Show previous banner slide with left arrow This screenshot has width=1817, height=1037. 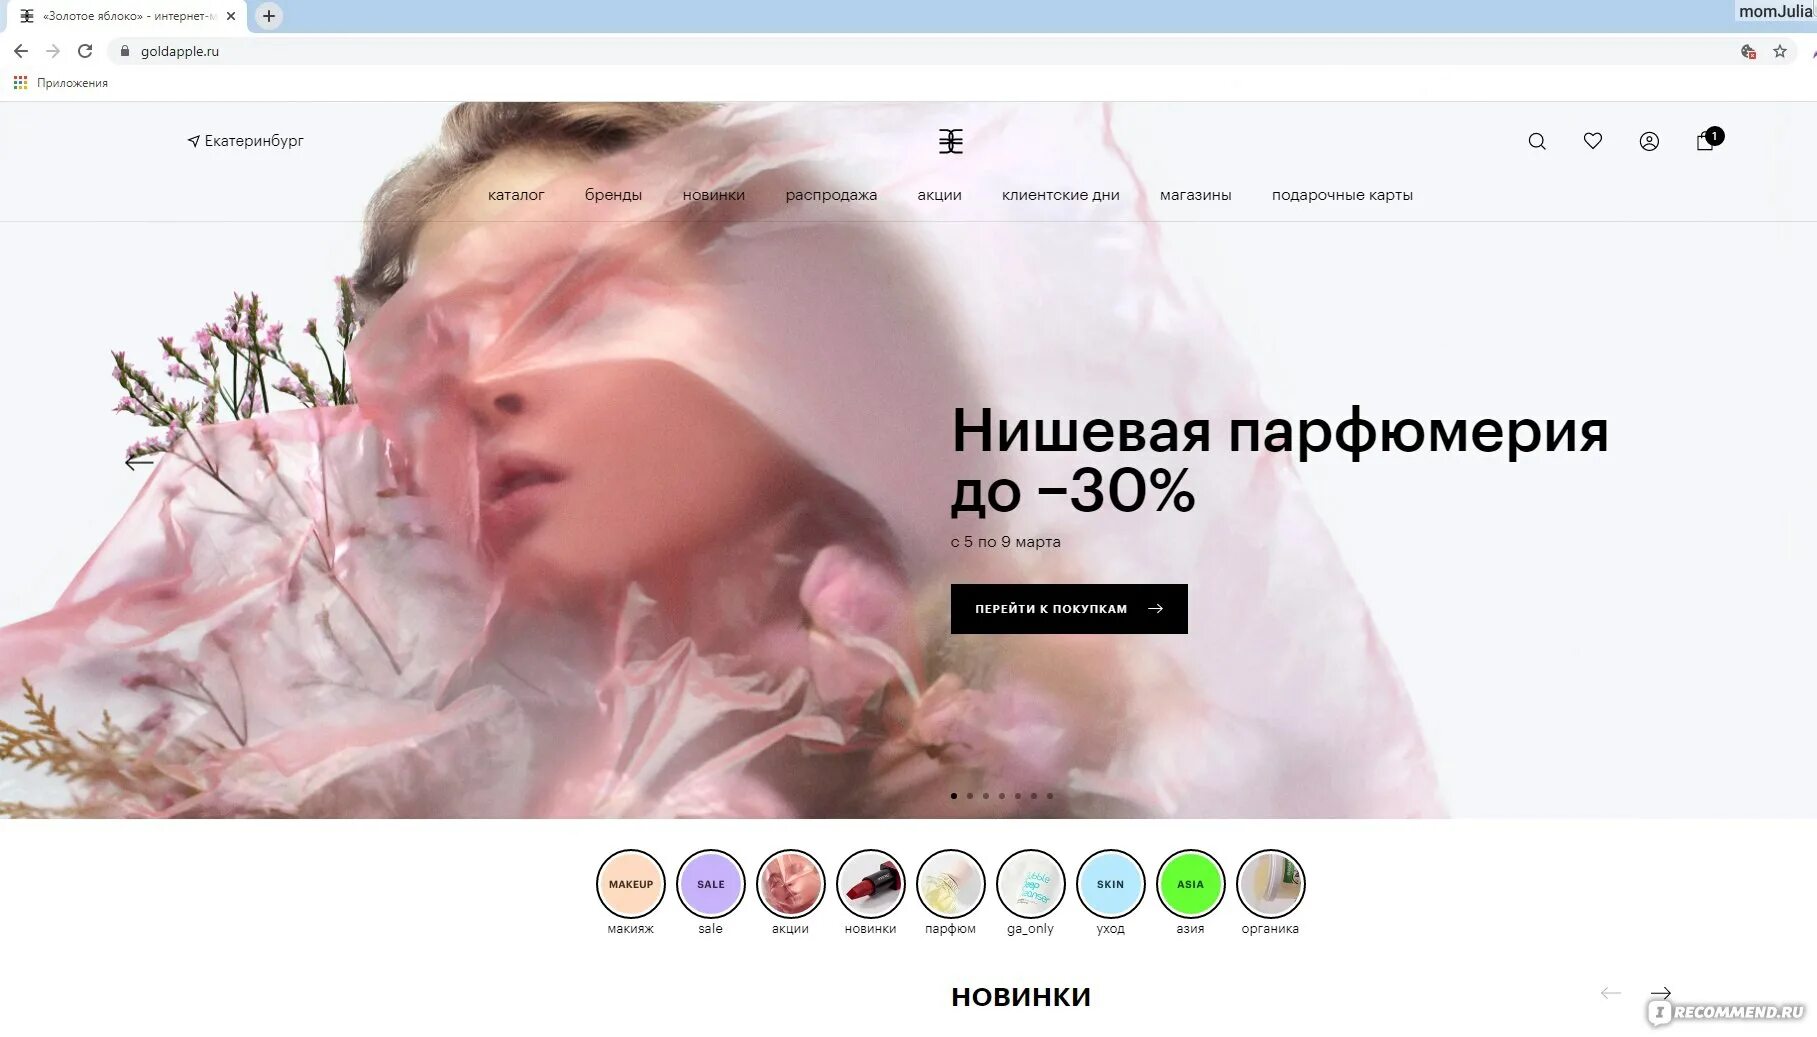[x=139, y=462]
